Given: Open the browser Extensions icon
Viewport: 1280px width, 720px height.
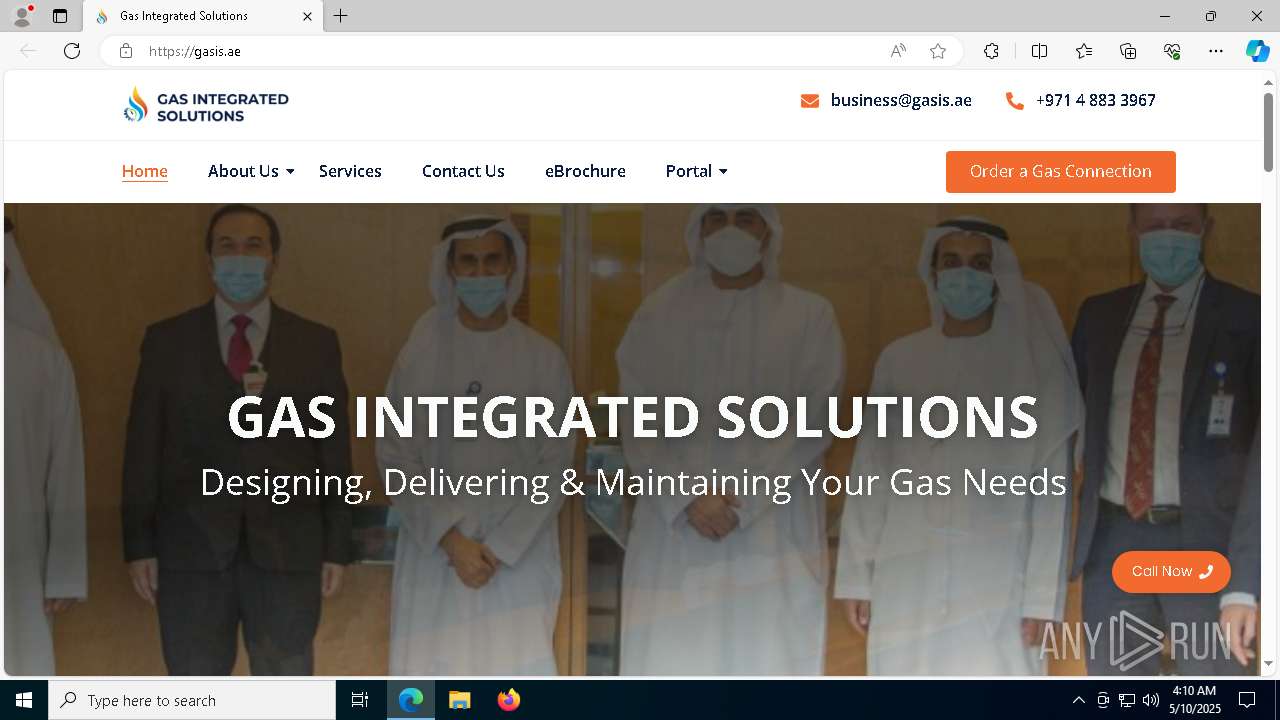Looking at the screenshot, I should click(991, 51).
